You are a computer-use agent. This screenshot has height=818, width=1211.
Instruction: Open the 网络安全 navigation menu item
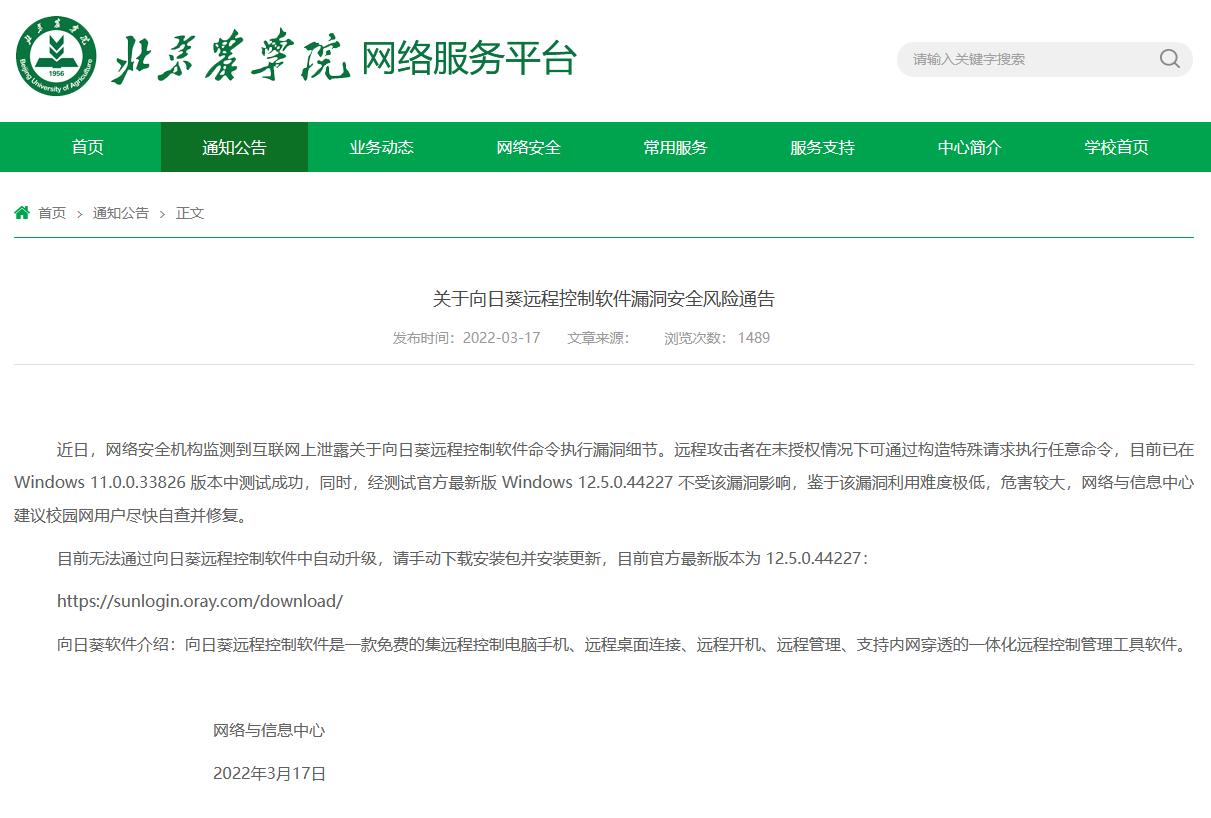(527, 147)
